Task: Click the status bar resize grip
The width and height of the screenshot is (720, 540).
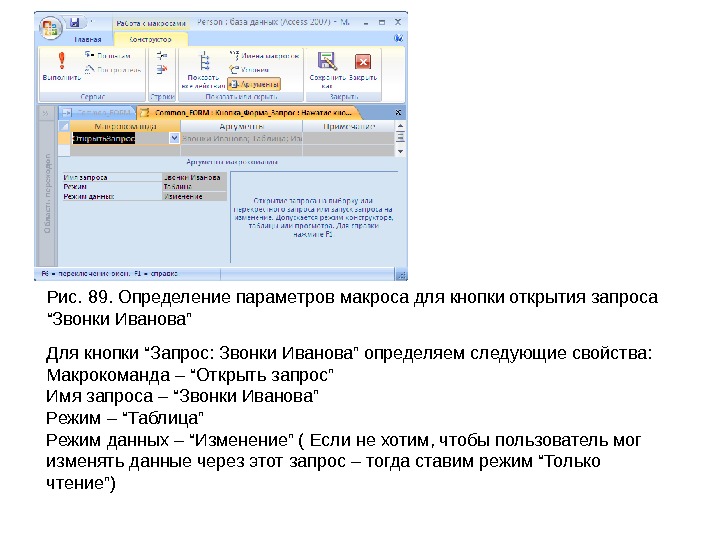Action: pos(401,275)
